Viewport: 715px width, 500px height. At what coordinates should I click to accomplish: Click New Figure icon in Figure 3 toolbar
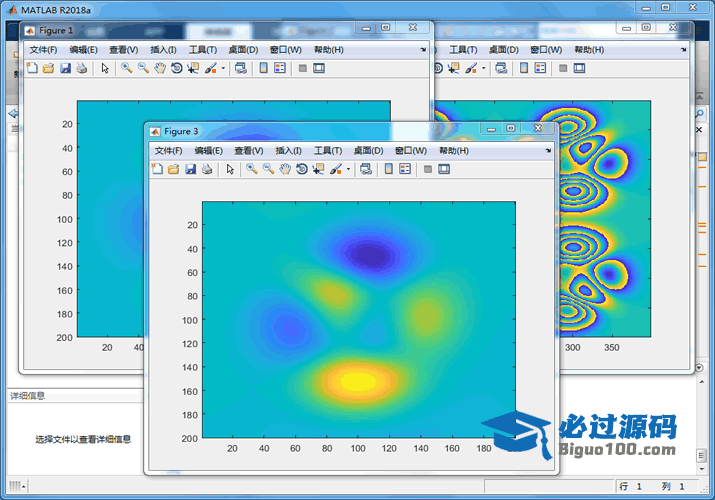point(156,169)
